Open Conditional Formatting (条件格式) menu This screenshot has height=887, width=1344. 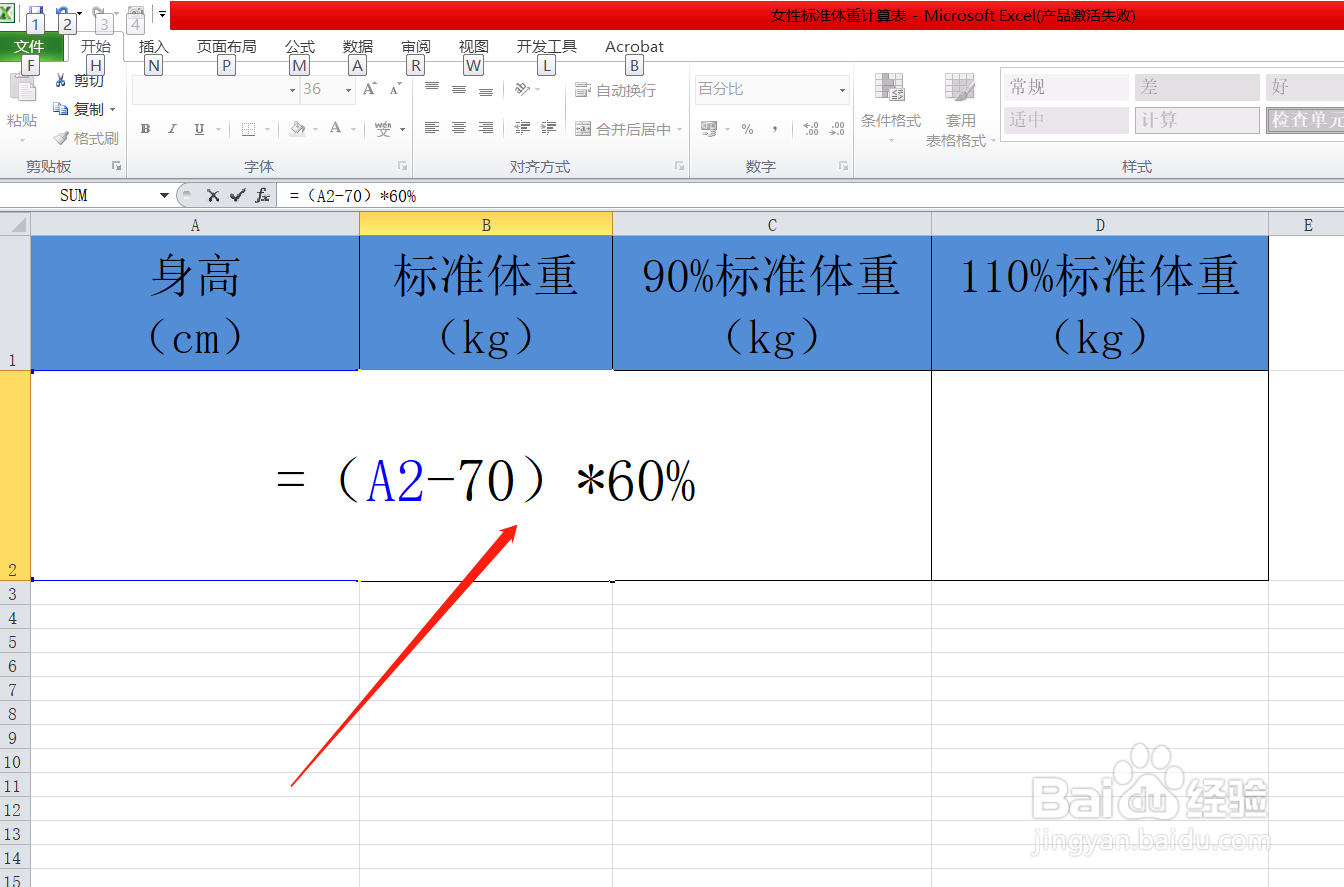[890, 108]
